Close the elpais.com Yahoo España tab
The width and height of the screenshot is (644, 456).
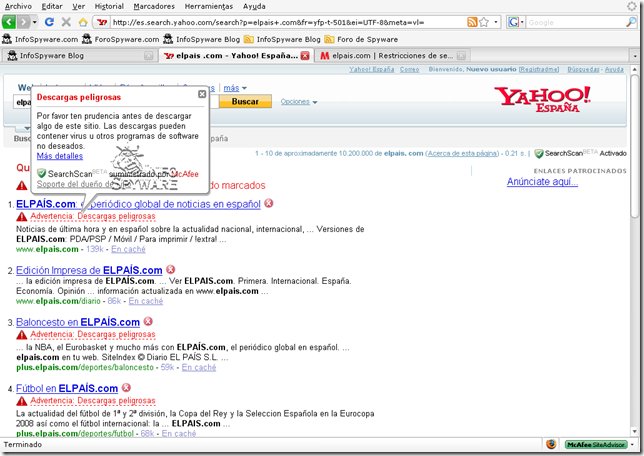point(305,55)
